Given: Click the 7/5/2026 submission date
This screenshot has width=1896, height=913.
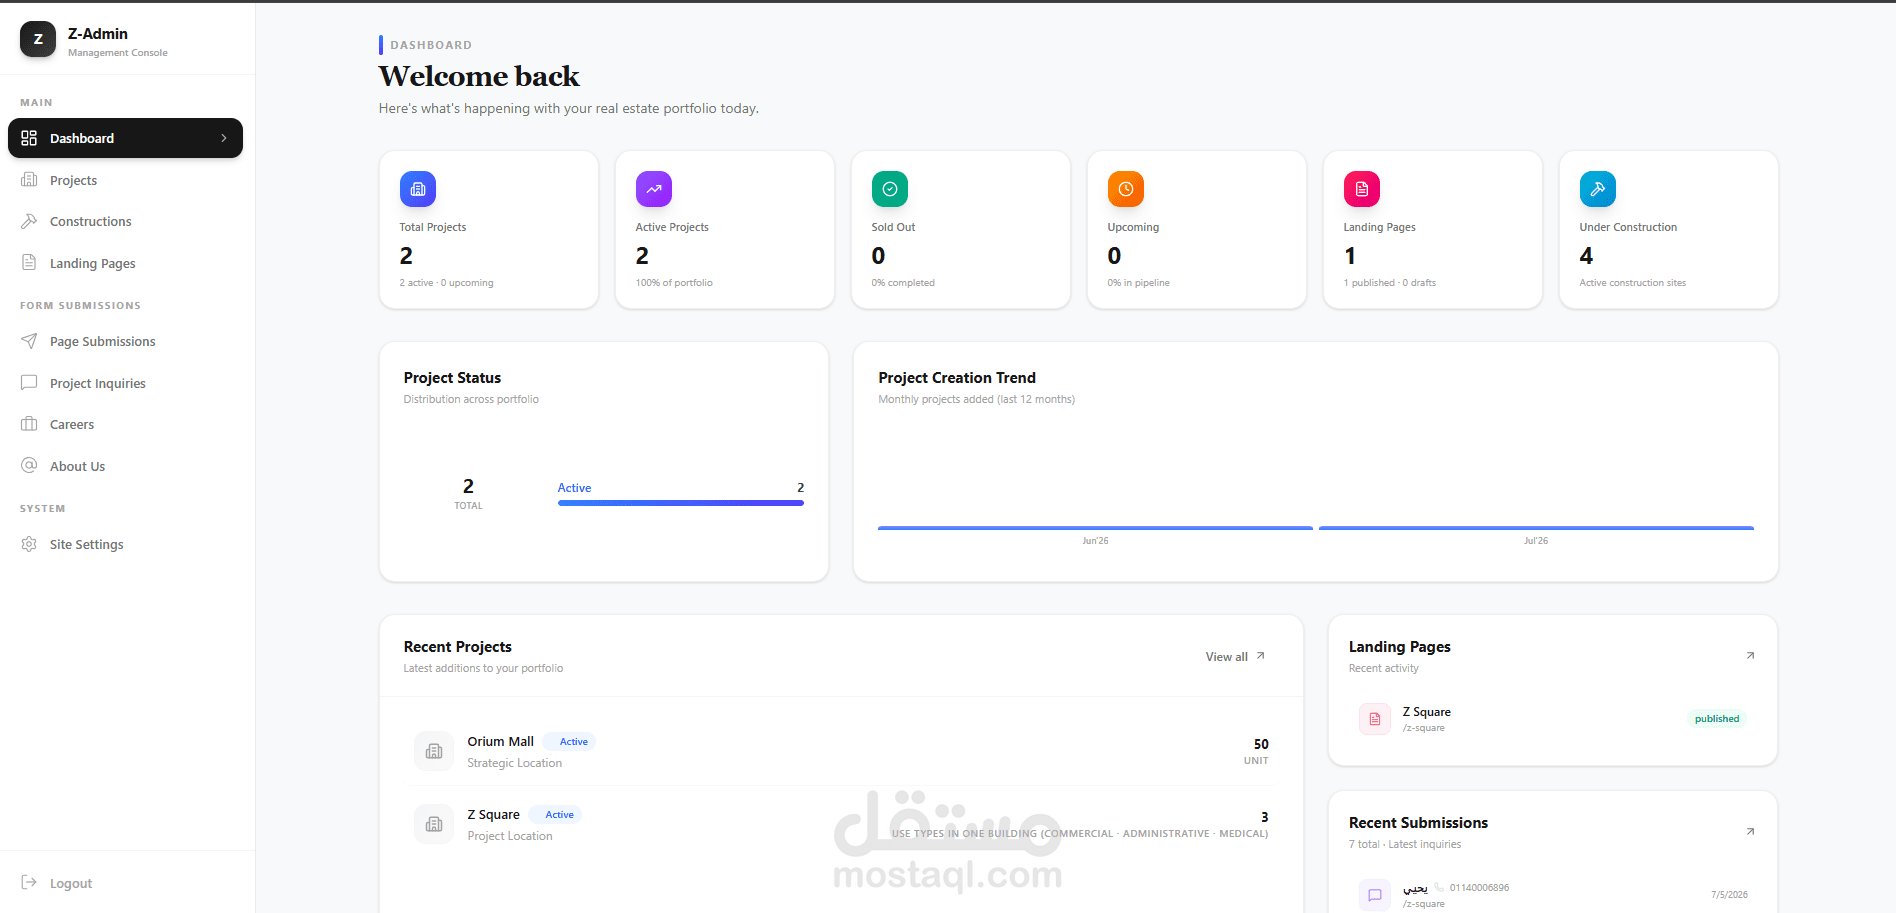Looking at the screenshot, I should click(x=1729, y=895).
